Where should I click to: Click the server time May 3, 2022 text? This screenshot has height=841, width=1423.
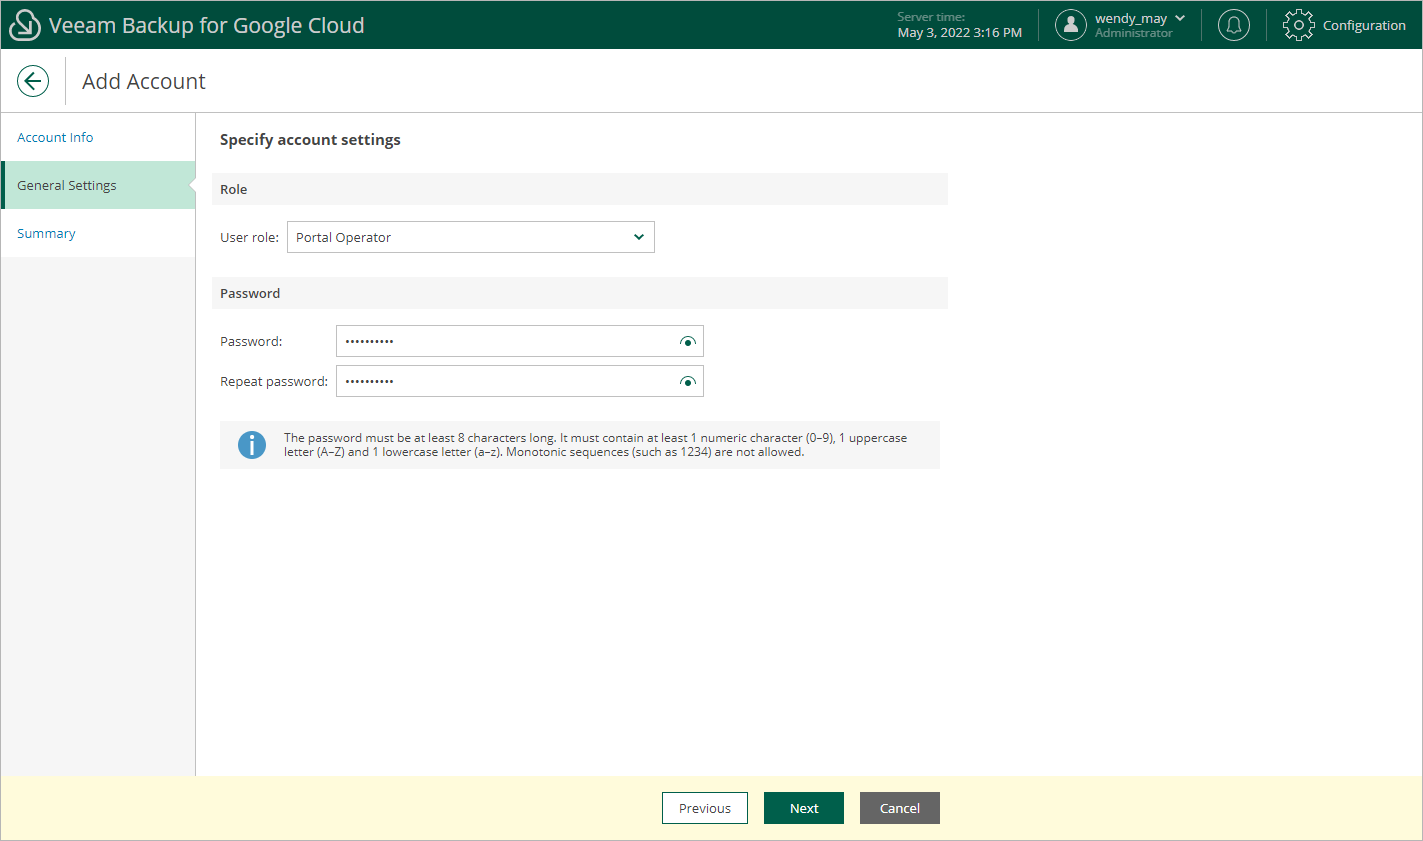tap(960, 33)
